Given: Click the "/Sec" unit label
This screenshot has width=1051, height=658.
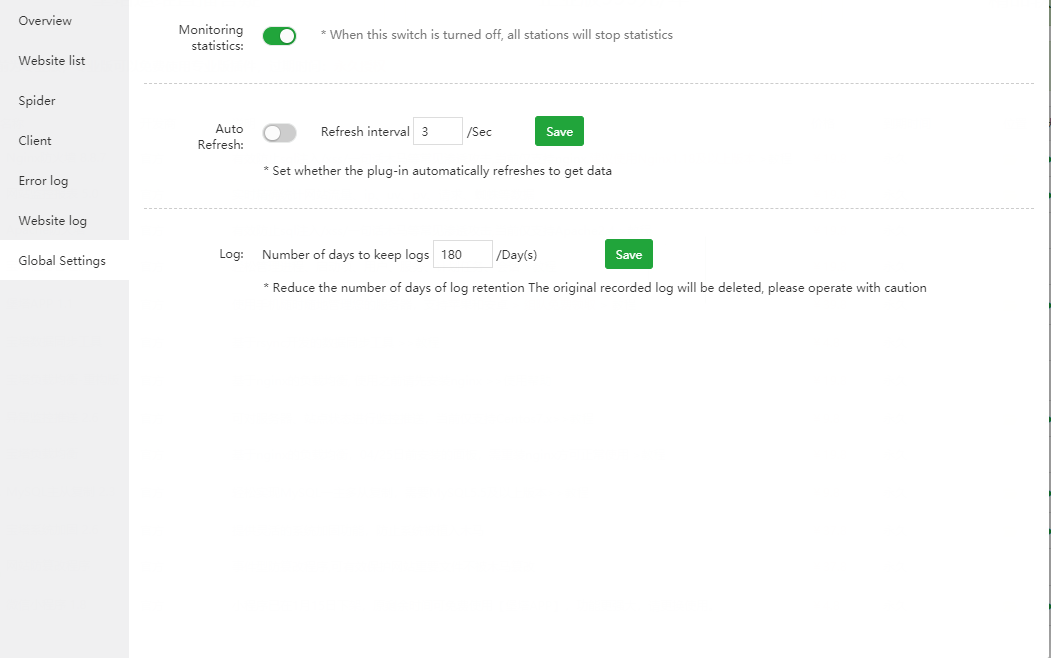Looking at the screenshot, I should point(480,132).
